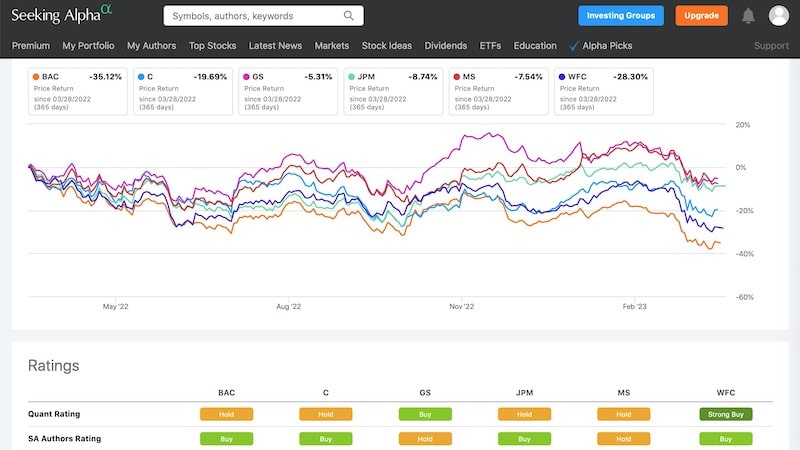
Task: Click JPM price return -8.74%
Action: pos(423,77)
